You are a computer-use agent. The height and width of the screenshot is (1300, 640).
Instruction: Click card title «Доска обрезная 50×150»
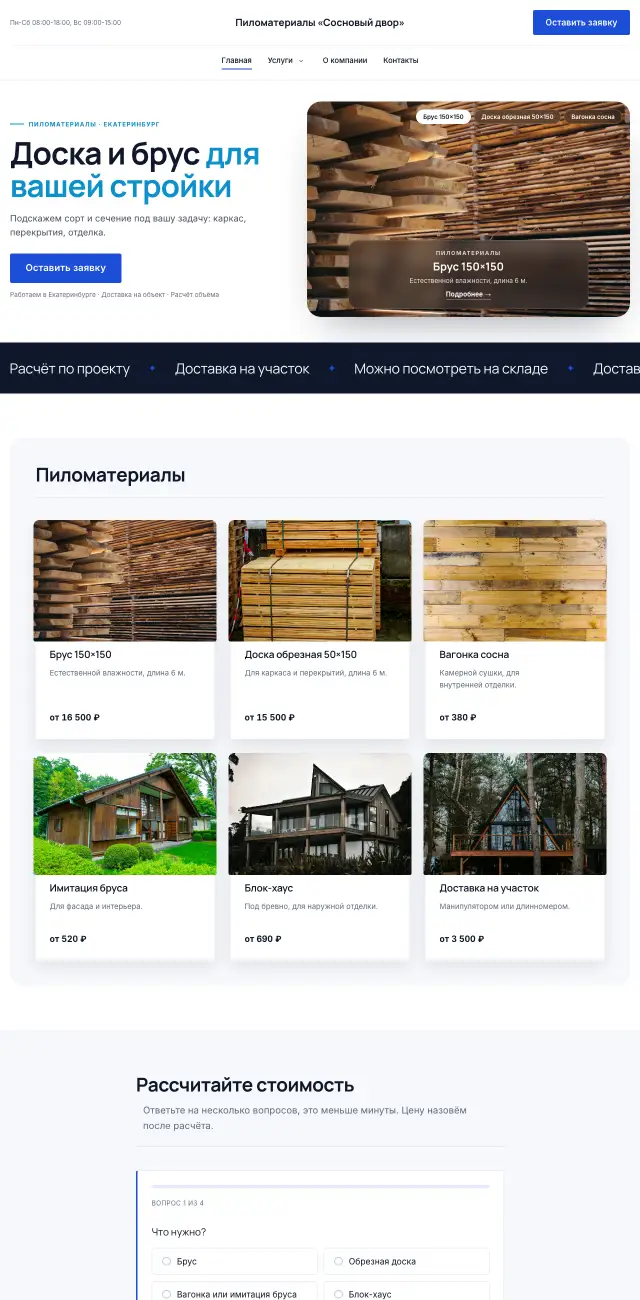[x=300, y=655]
